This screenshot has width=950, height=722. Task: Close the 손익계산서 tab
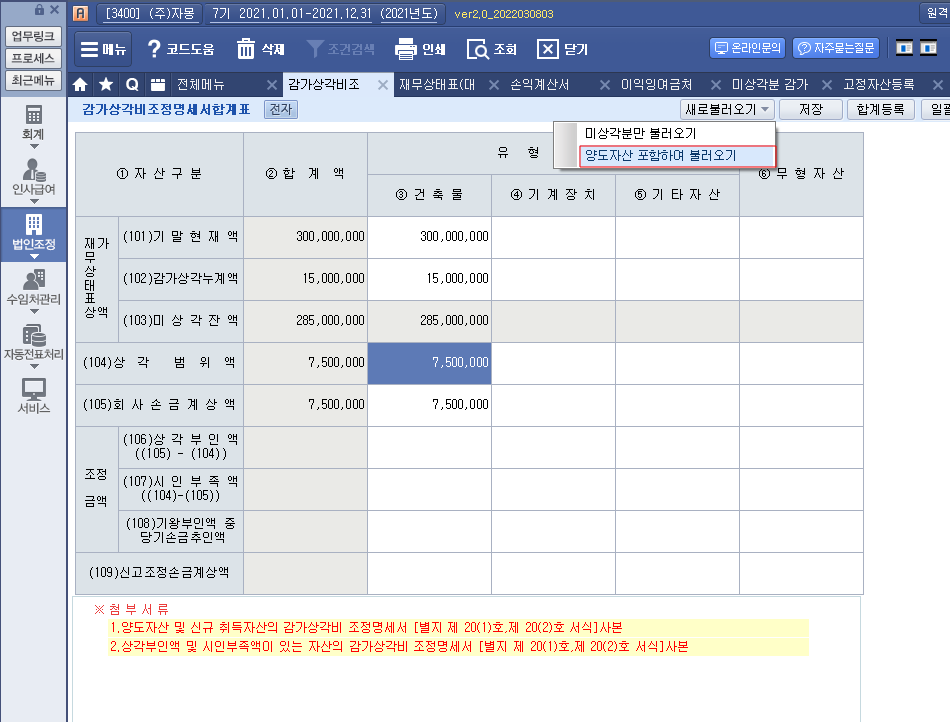point(605,85)
